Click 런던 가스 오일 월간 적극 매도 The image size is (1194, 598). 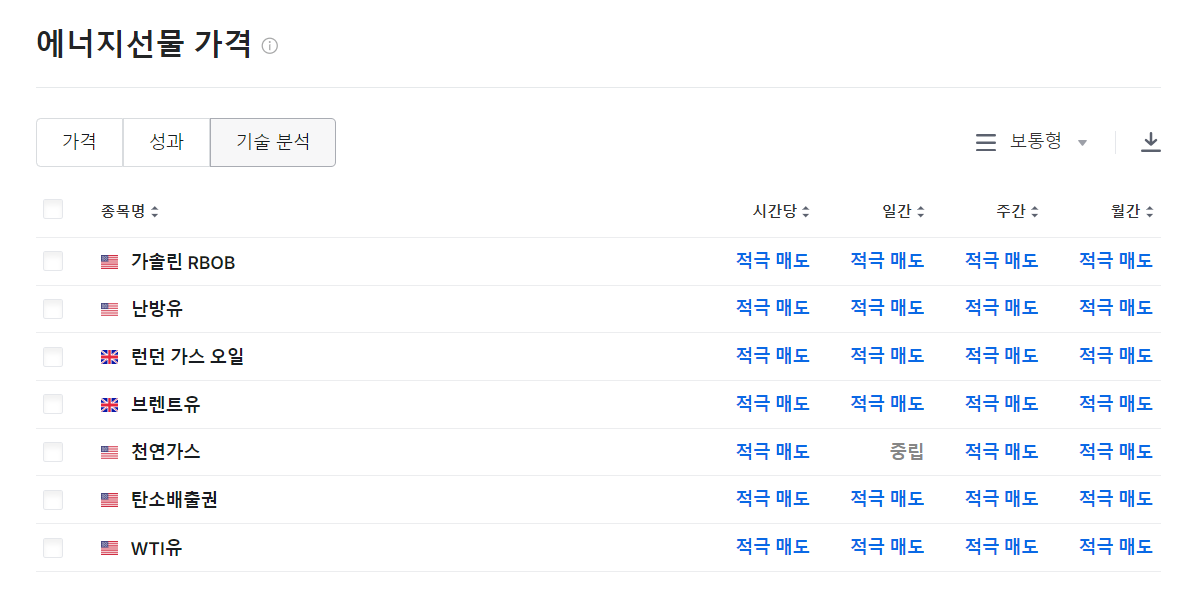tap(1116, 356)
